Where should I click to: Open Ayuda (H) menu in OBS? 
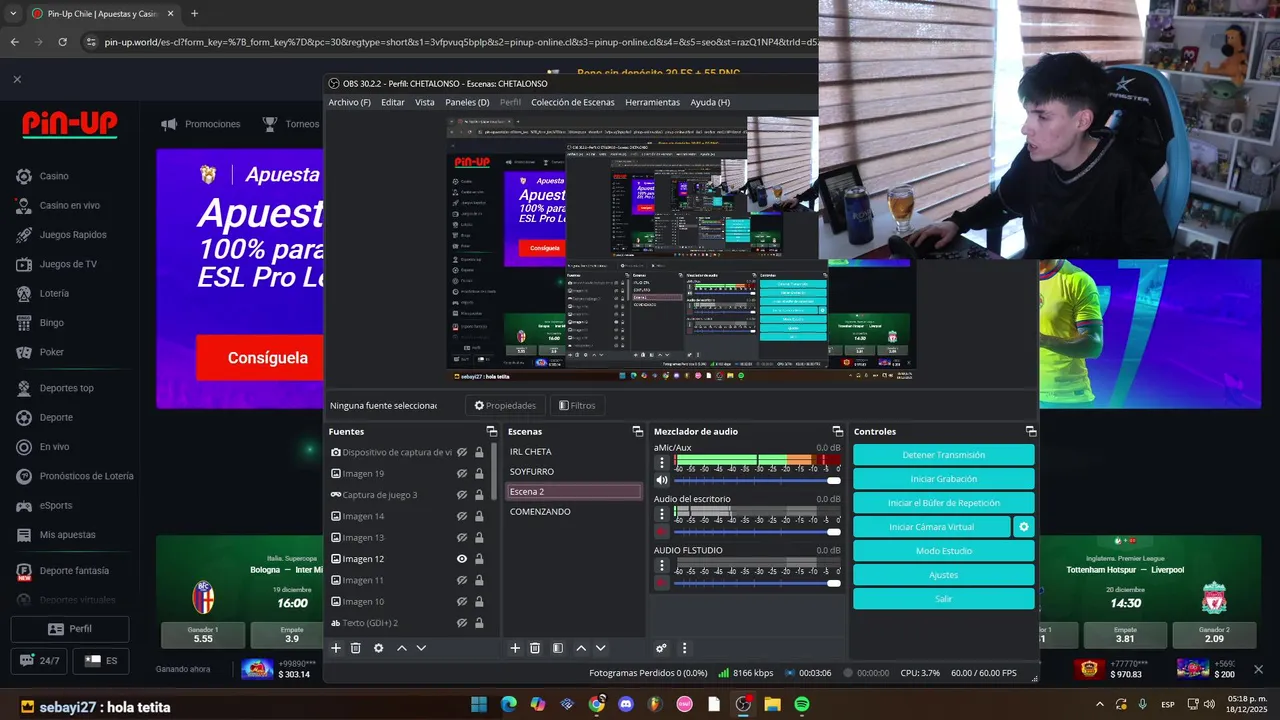[710, 102]
